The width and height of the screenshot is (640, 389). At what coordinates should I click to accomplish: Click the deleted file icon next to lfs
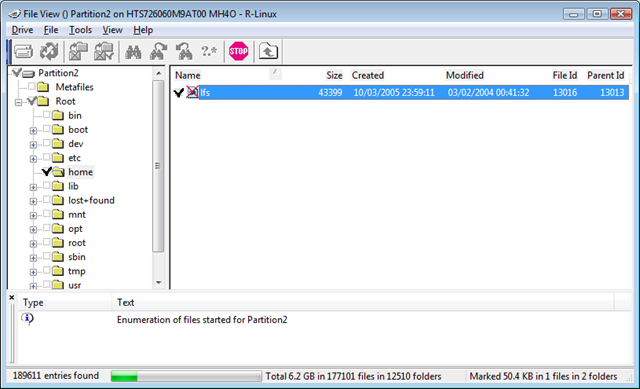(193, 92)
